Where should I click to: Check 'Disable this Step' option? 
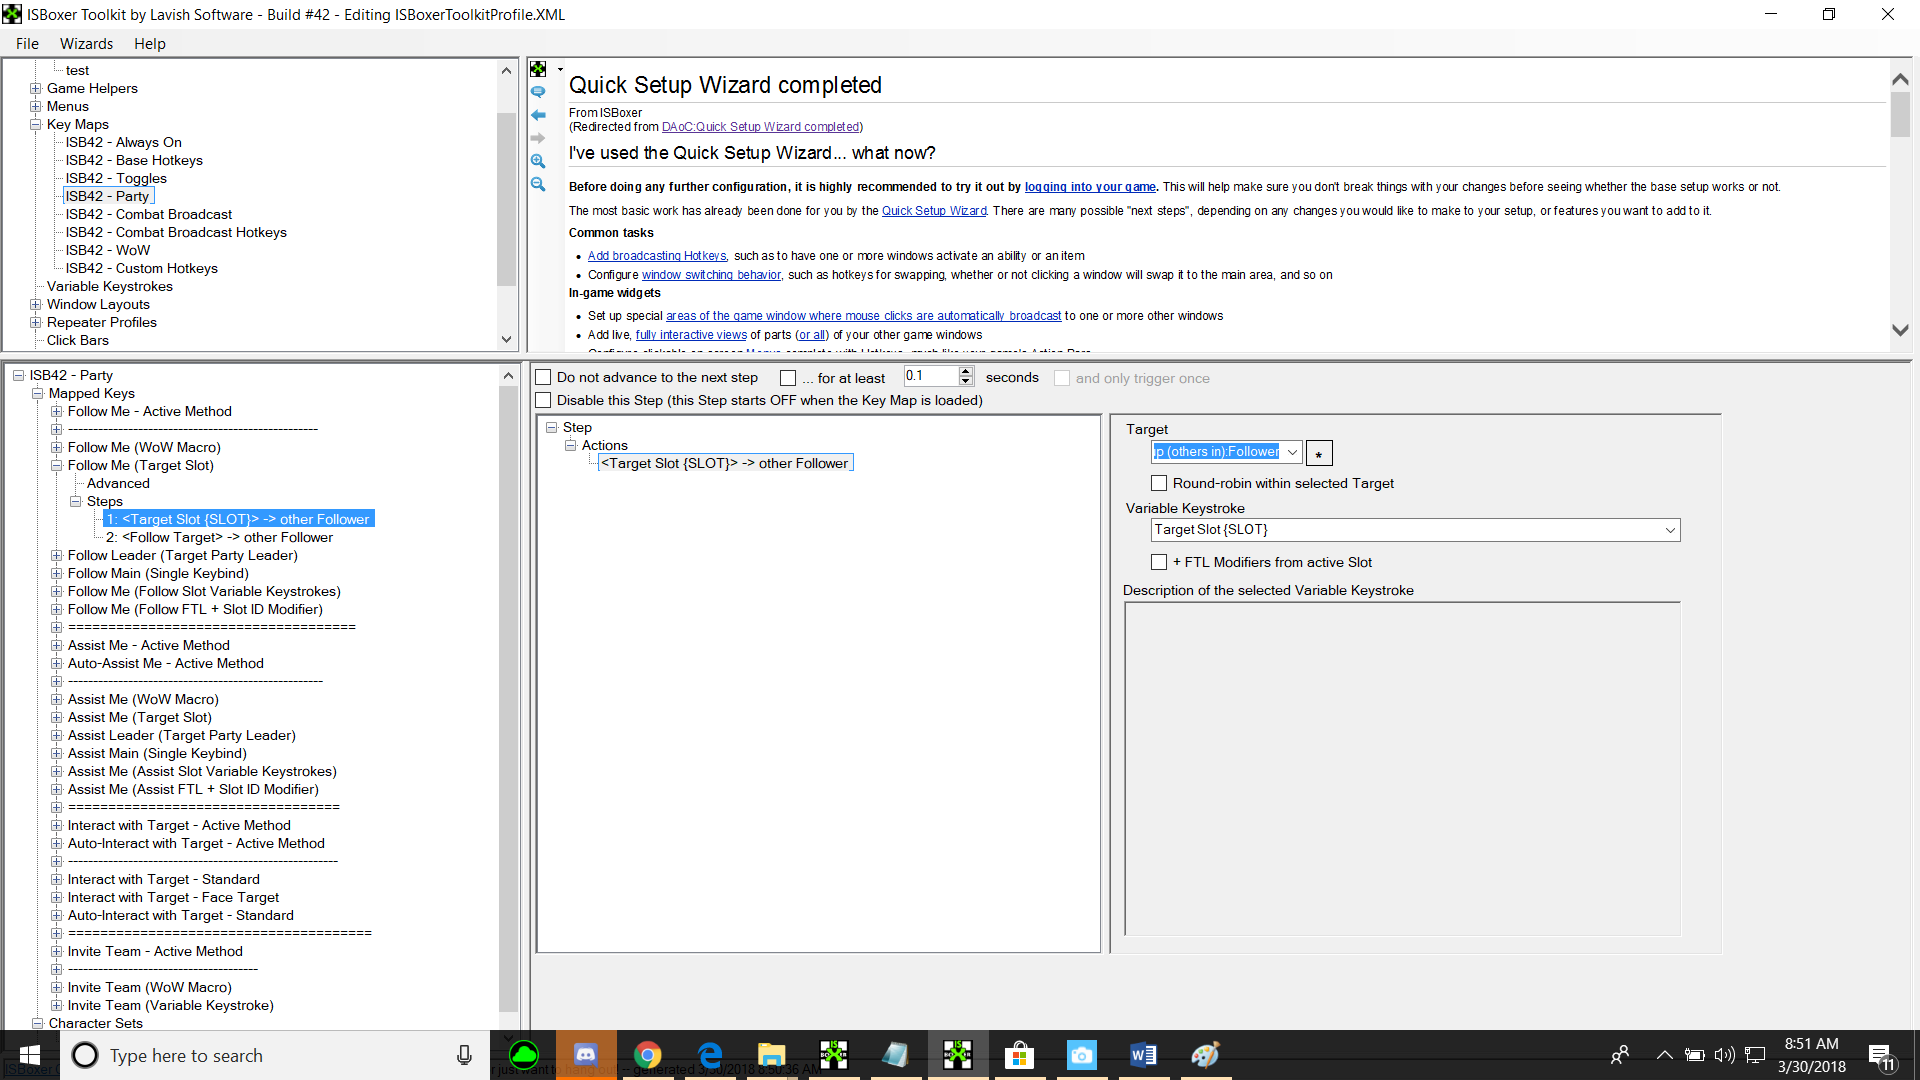click(x=544, y=401)
